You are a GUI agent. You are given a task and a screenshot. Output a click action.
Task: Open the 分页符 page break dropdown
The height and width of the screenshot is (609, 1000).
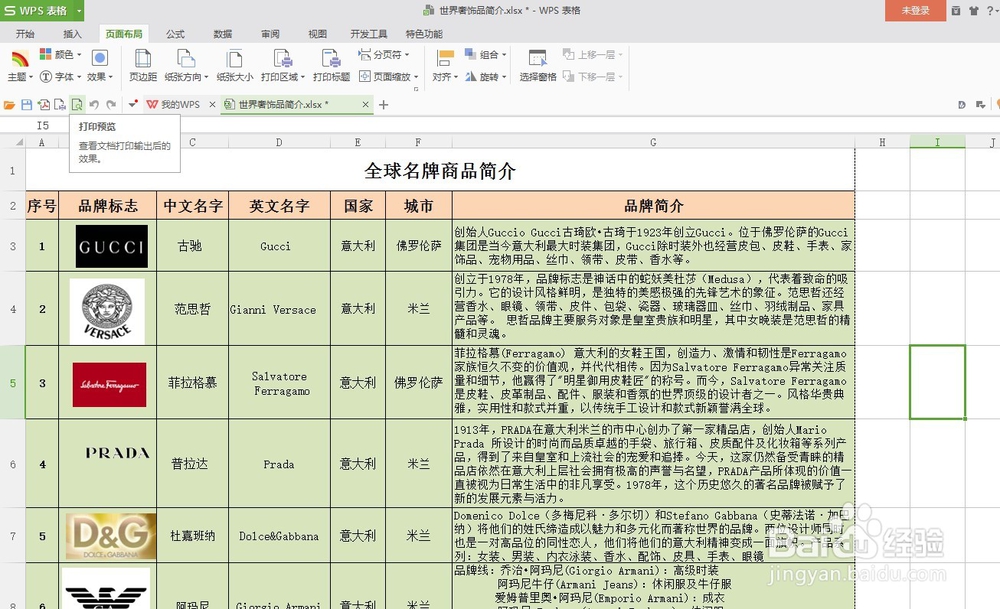[383, 55]
